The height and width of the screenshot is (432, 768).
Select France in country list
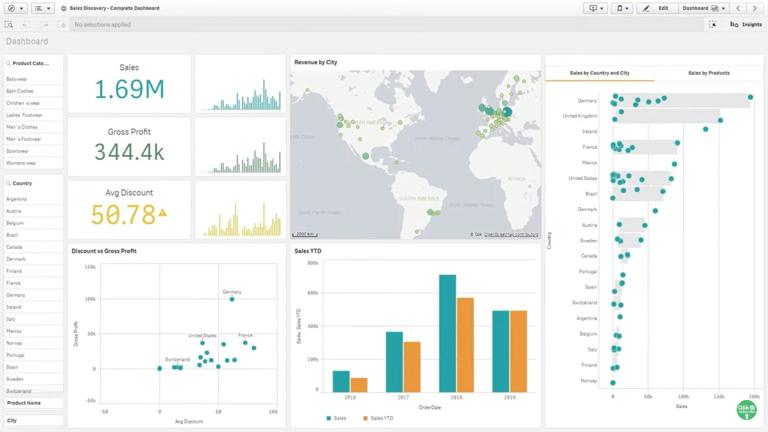(x=33, y=283)
